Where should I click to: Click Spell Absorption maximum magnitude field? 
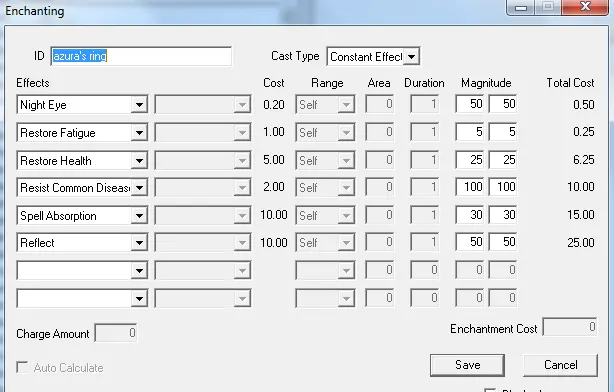(503, 215)
